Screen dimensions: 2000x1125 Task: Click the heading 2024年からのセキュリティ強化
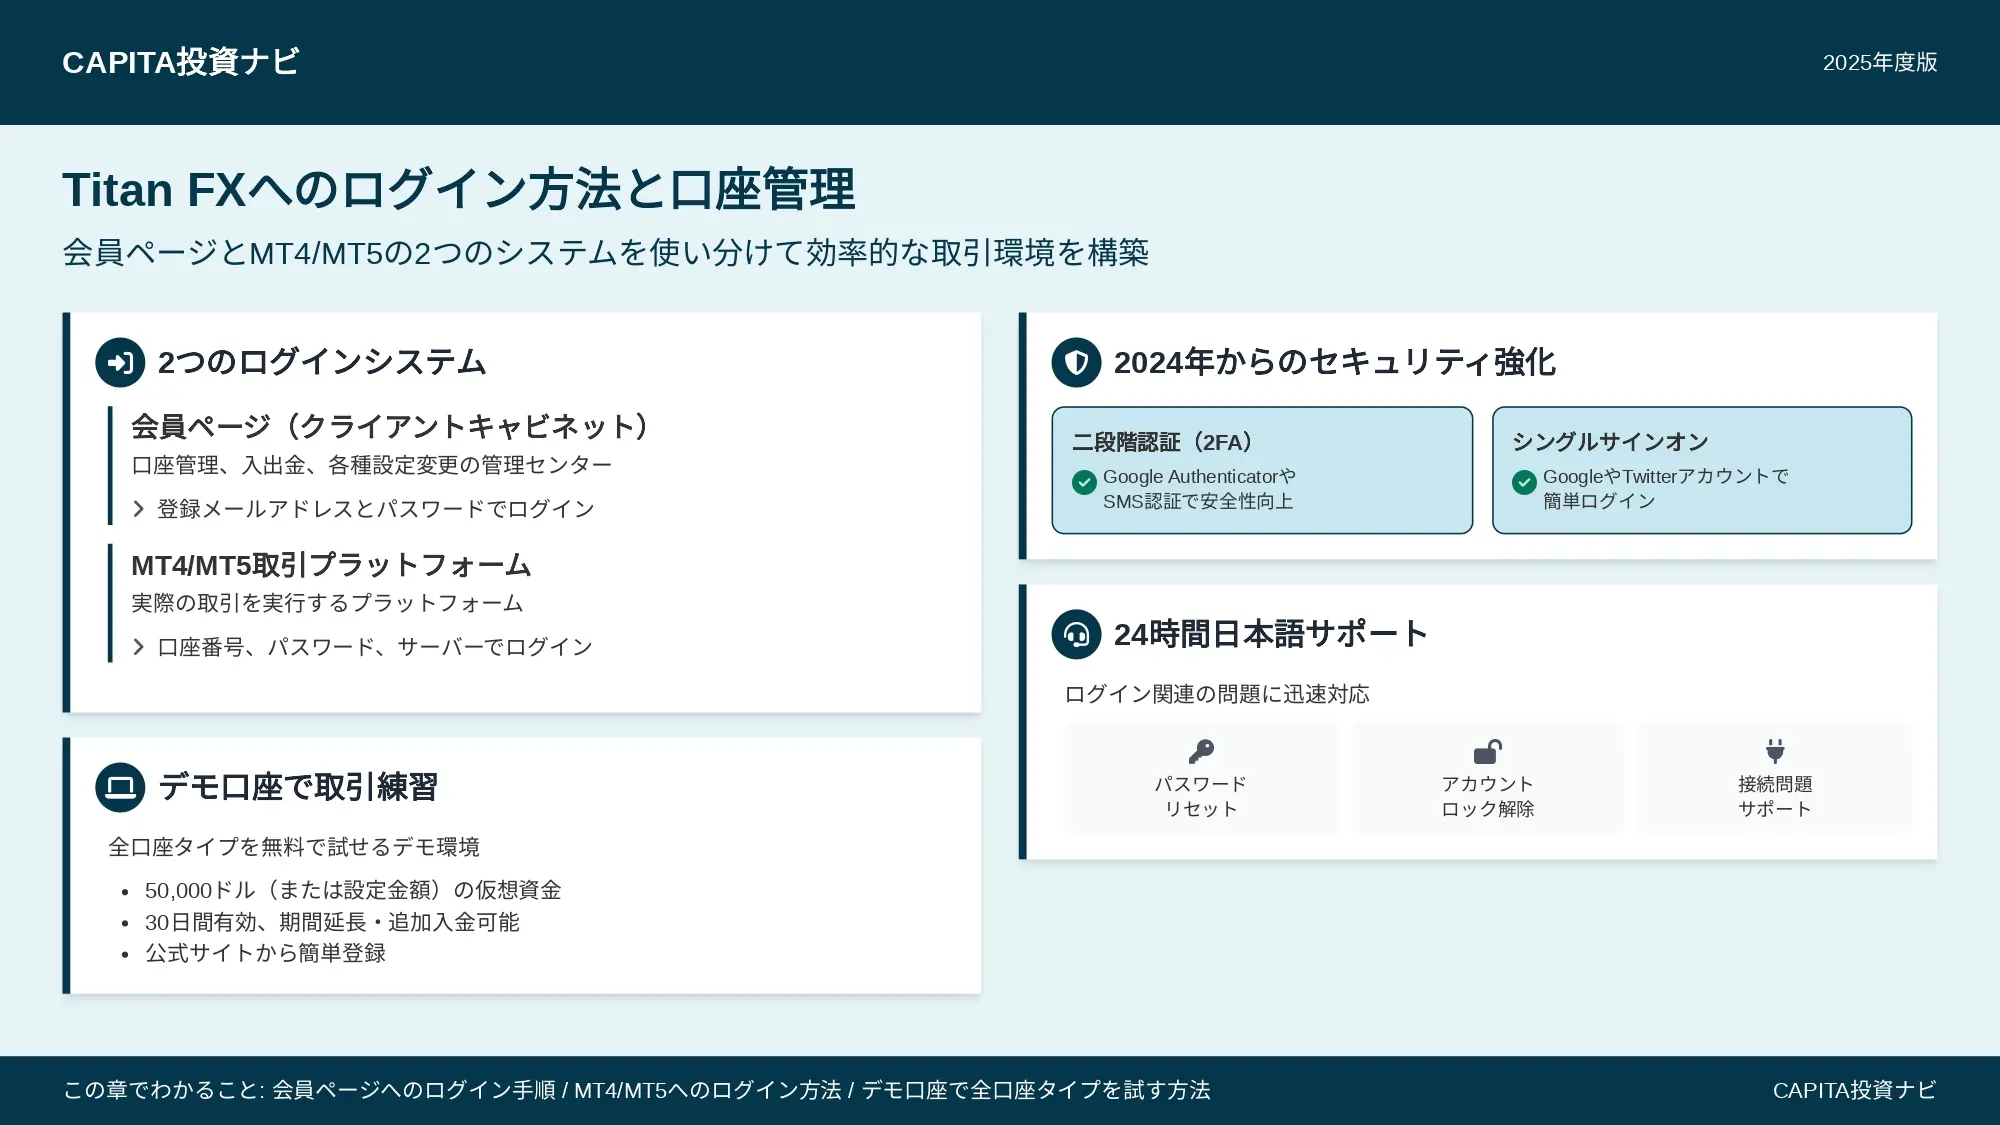[1335, 362]
